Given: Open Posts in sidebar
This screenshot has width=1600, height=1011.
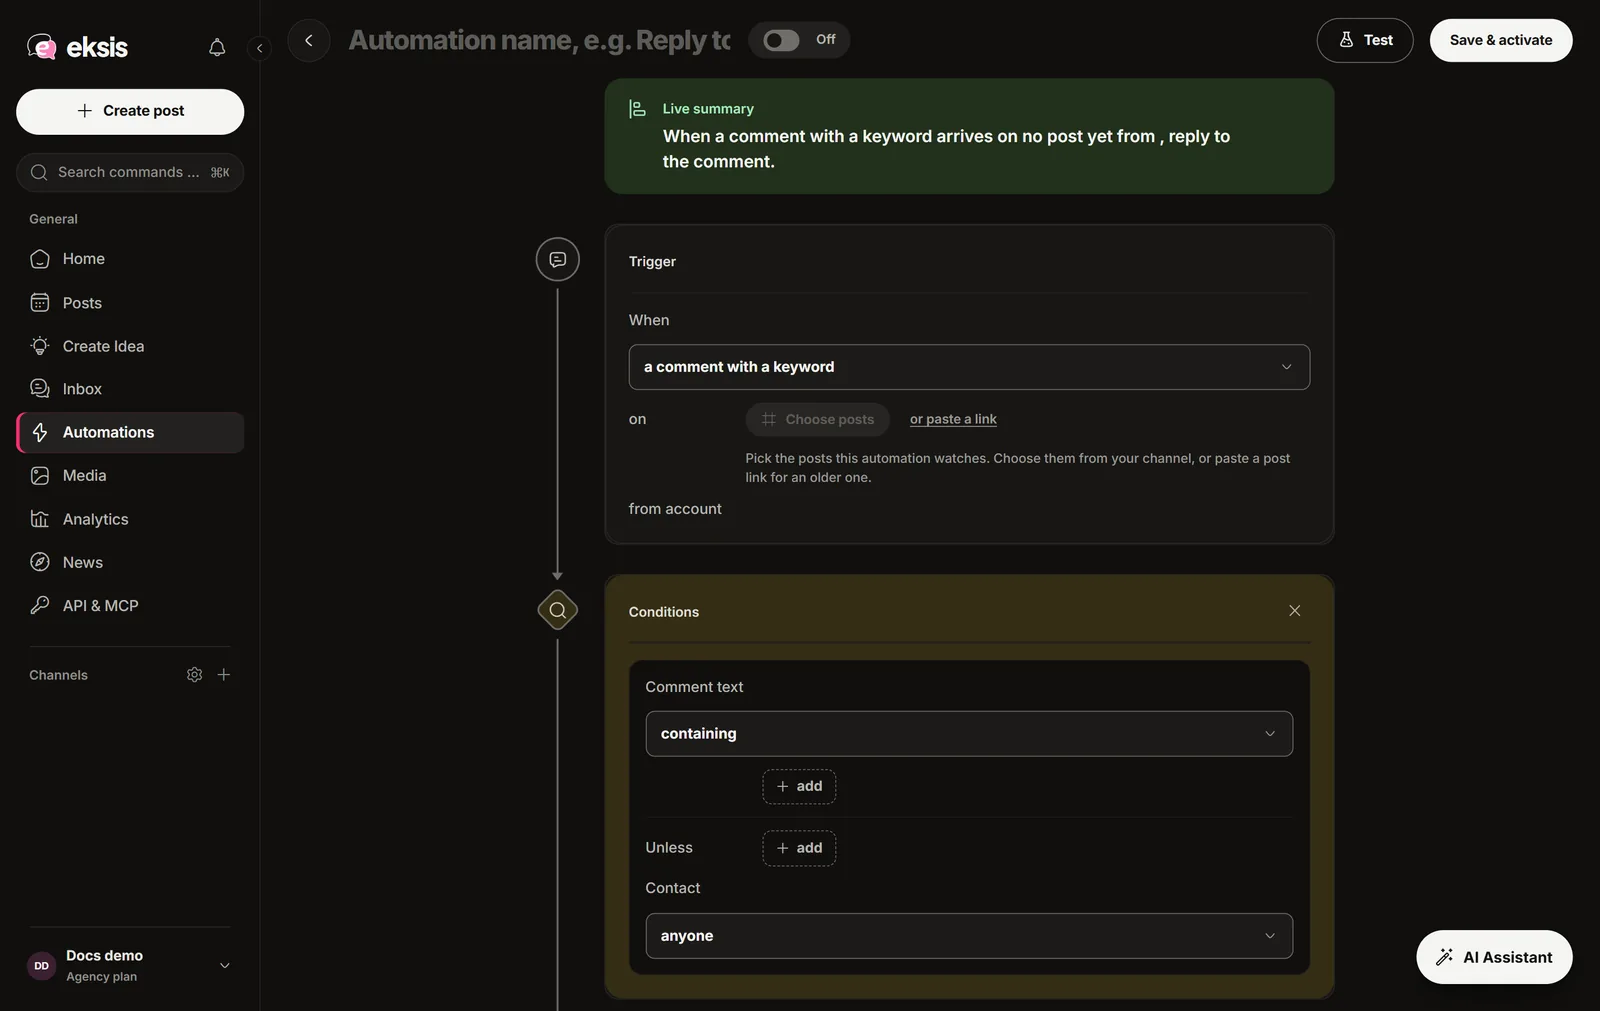Looking at the screenshot, I should click(x=130, y=303).
